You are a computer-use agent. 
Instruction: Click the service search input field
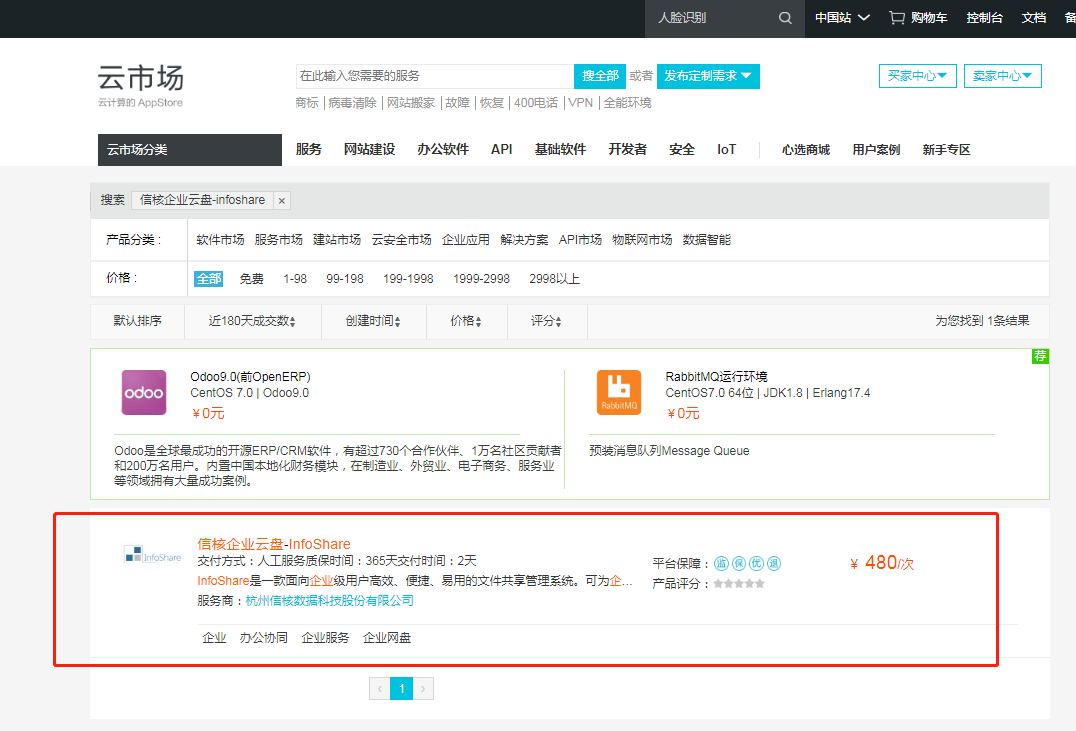point(435,76)
